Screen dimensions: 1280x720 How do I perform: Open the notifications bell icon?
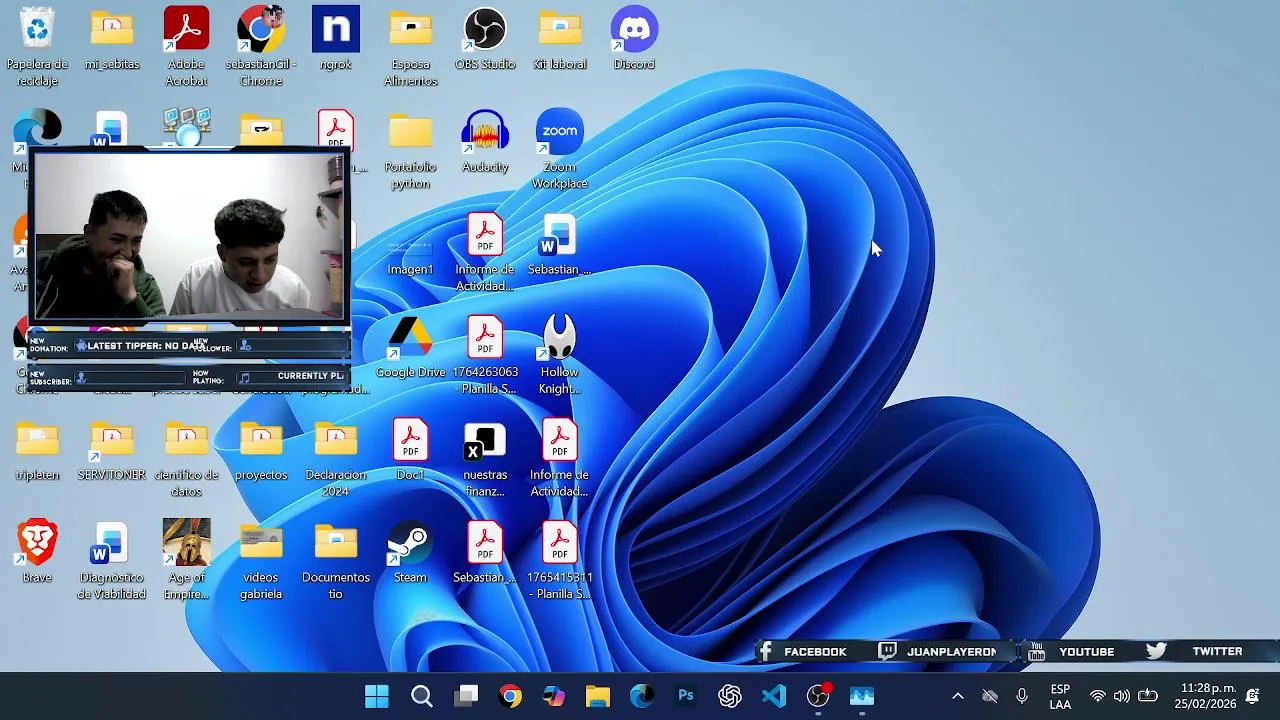pyautogui.click(x=1252, y=696)
